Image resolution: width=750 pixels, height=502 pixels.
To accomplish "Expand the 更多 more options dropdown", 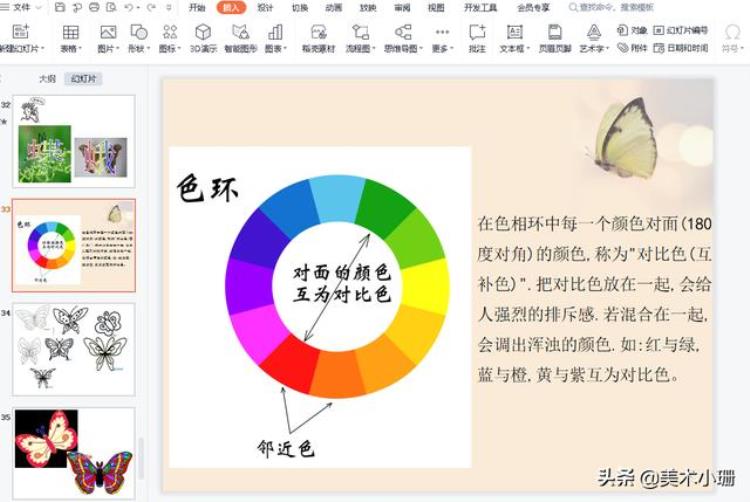I will click(441, 47).
